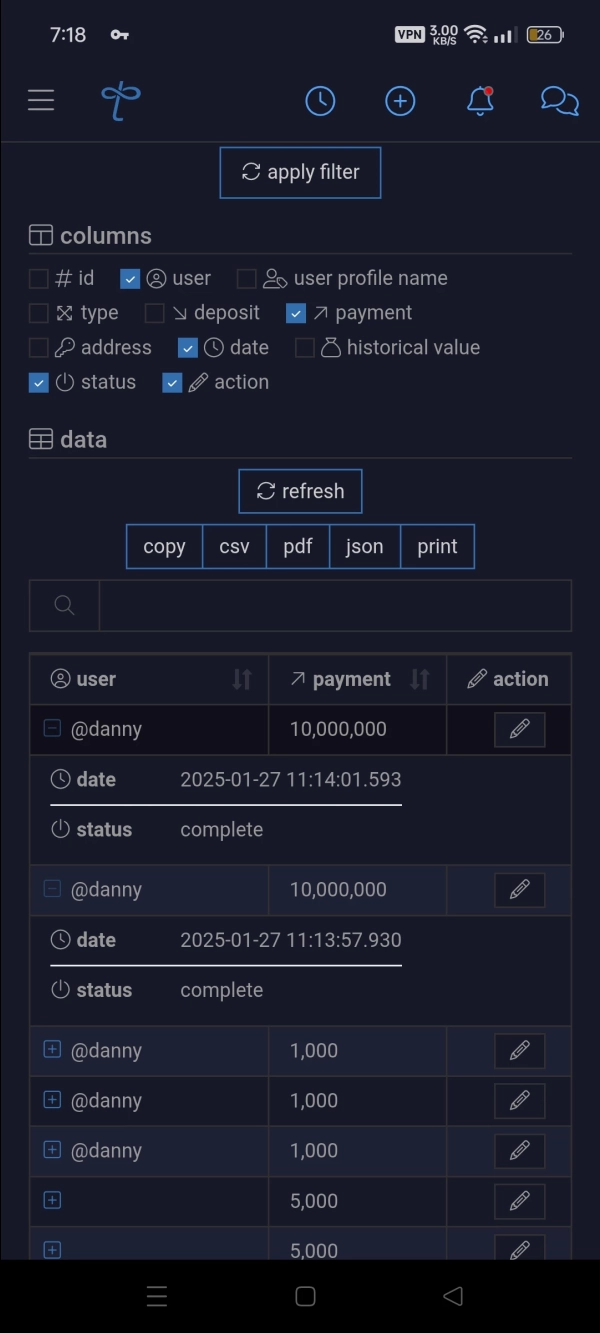This screenshot has width=600, height=1333.
Task: Uncheck the user column checkbox
Action: tap(130, 279)
